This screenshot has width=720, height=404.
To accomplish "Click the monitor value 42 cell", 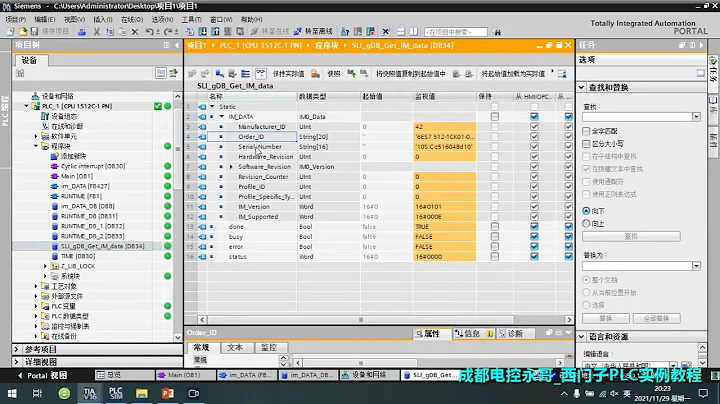I will tap(444, 127).
